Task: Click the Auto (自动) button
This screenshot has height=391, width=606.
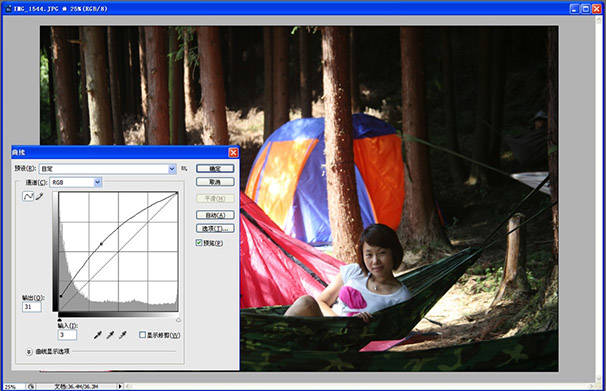Action: pyautogui.click(x=215, y=215)
